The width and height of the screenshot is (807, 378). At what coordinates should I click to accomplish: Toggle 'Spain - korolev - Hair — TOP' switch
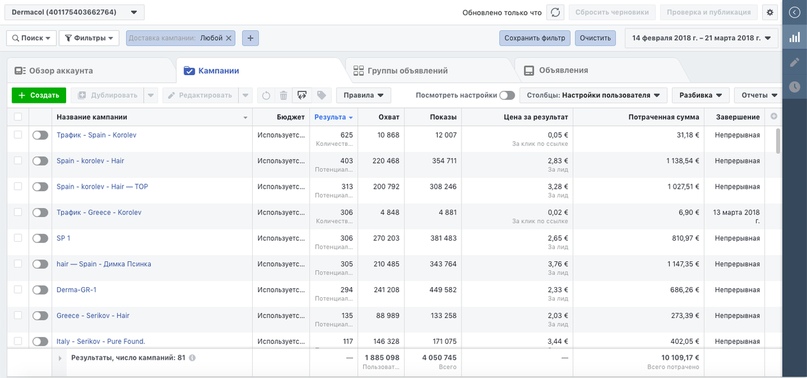[40, 186]
